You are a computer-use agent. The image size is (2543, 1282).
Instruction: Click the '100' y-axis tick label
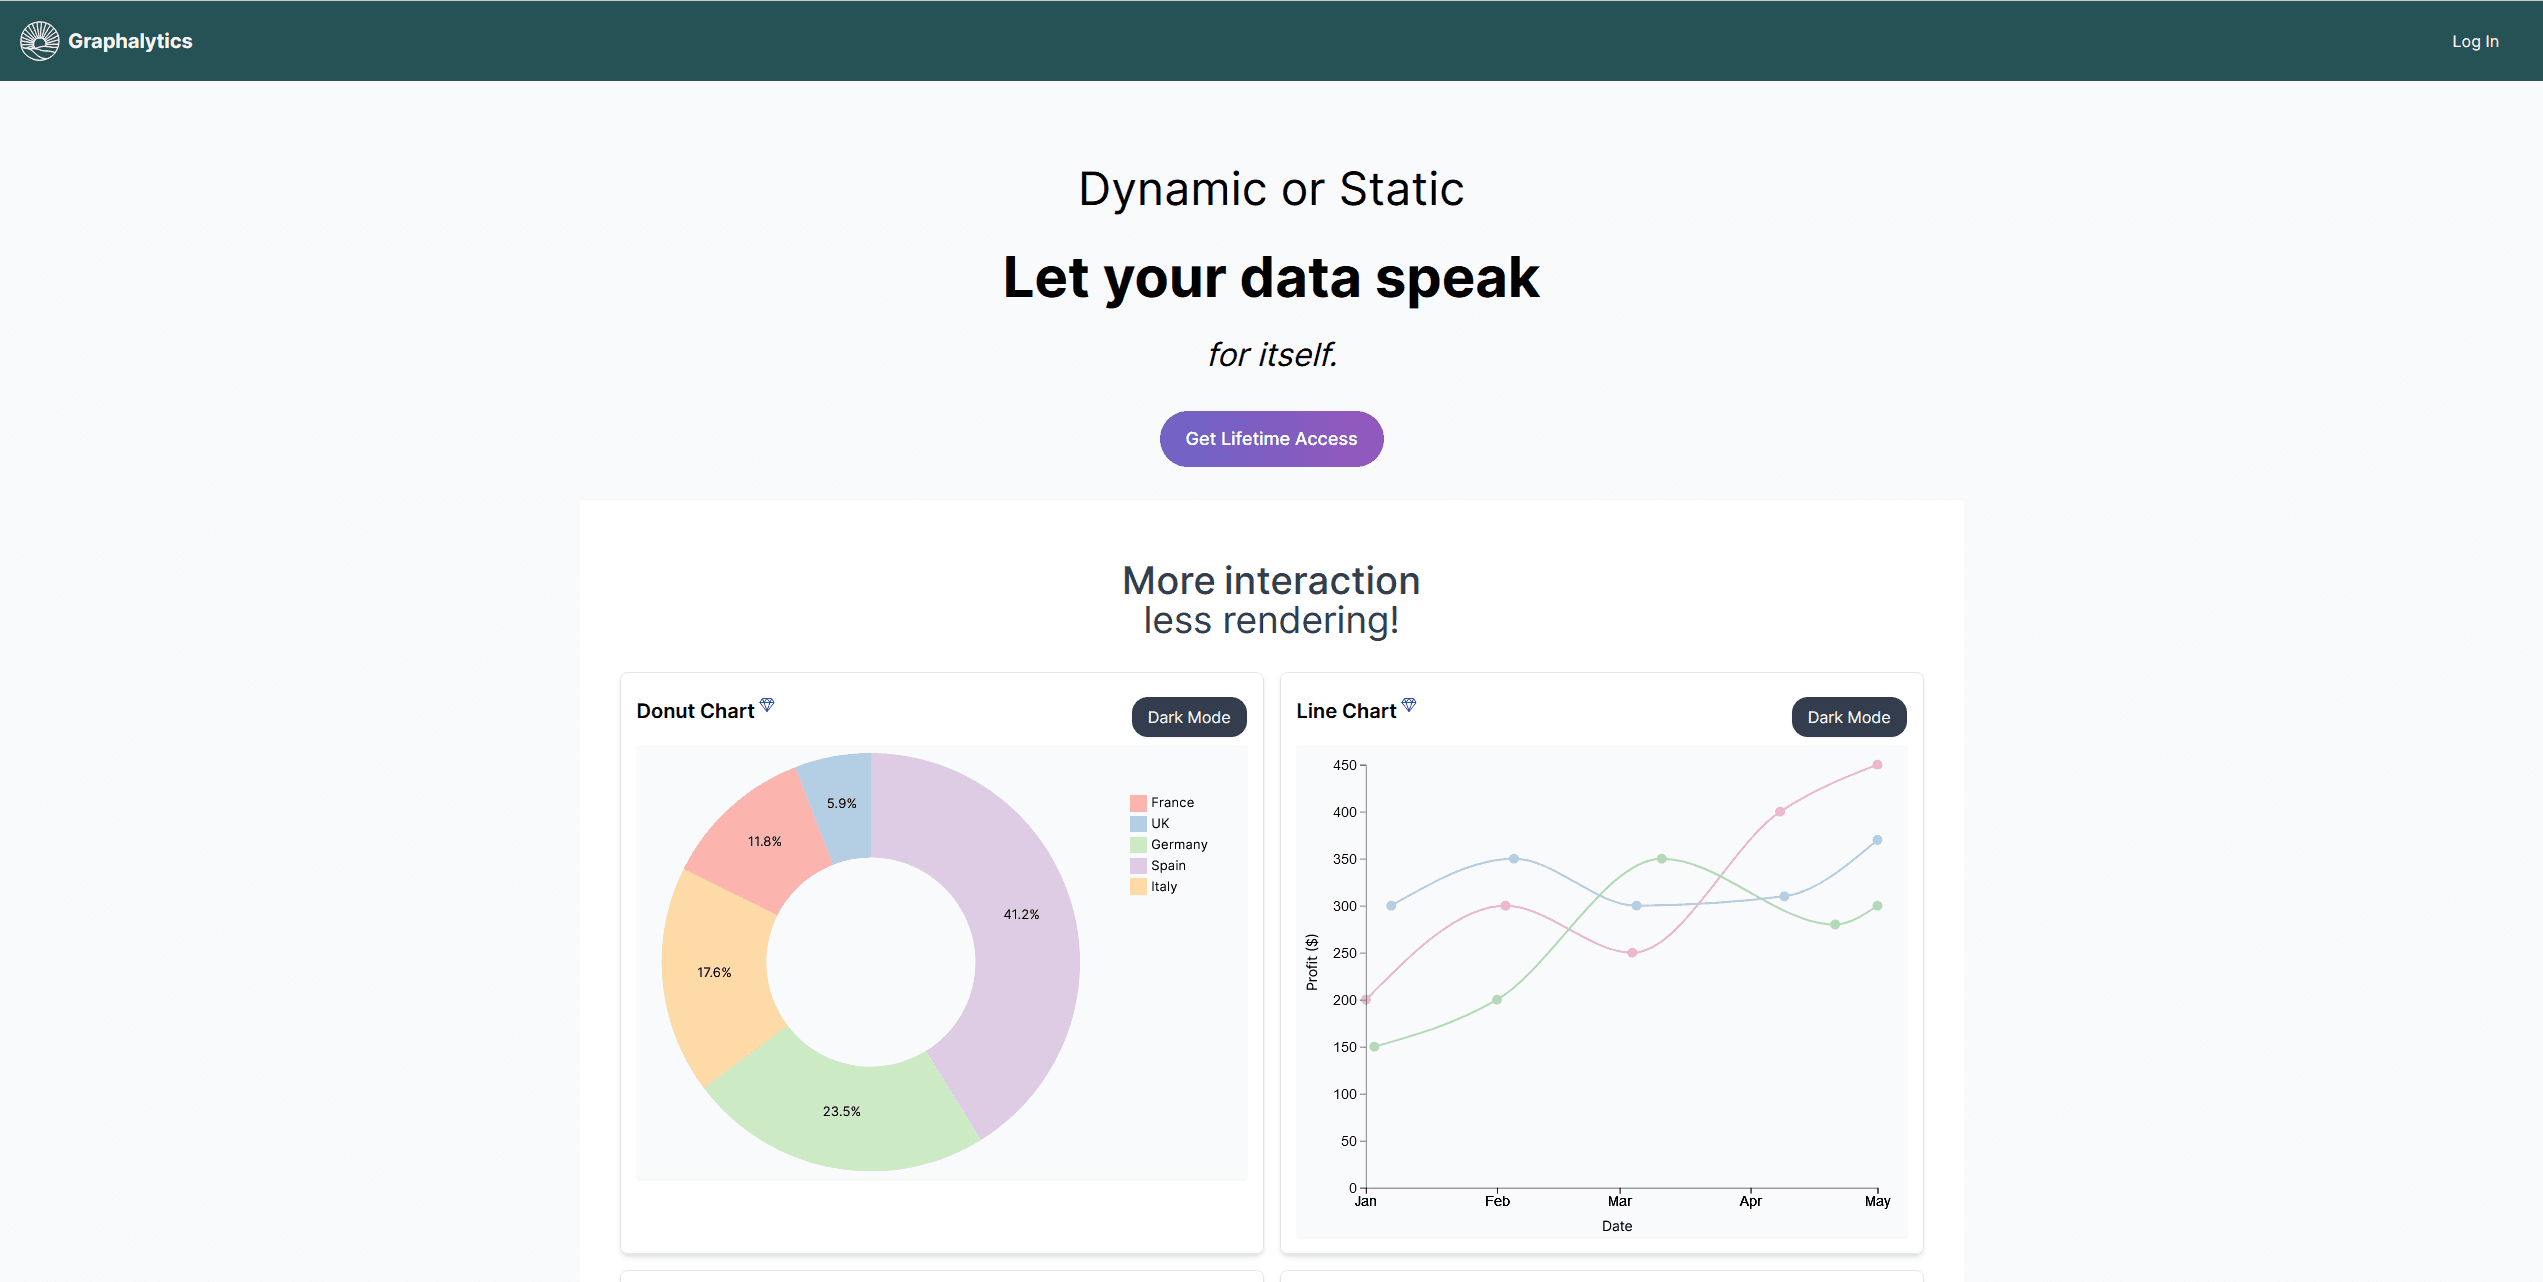(1344, 1094)
